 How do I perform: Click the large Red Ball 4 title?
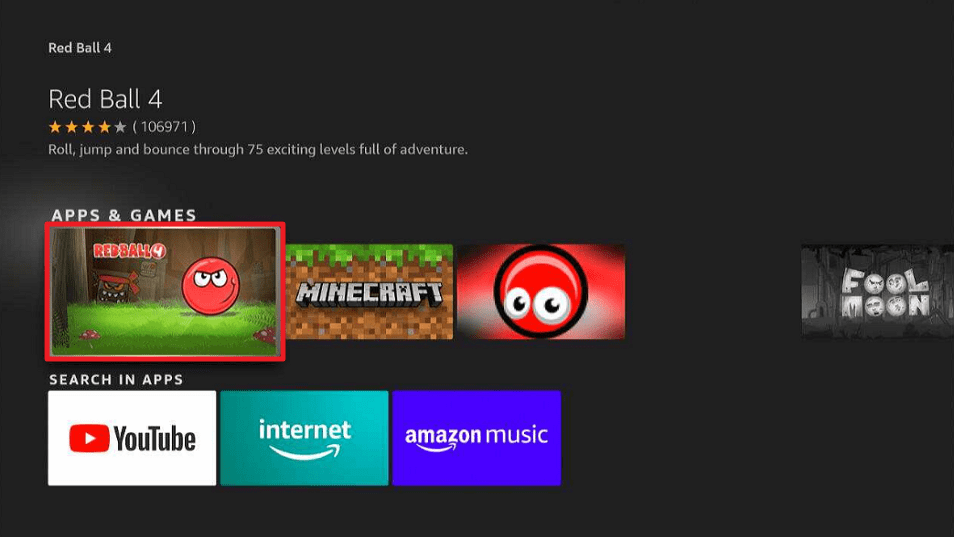click(105, 99)
